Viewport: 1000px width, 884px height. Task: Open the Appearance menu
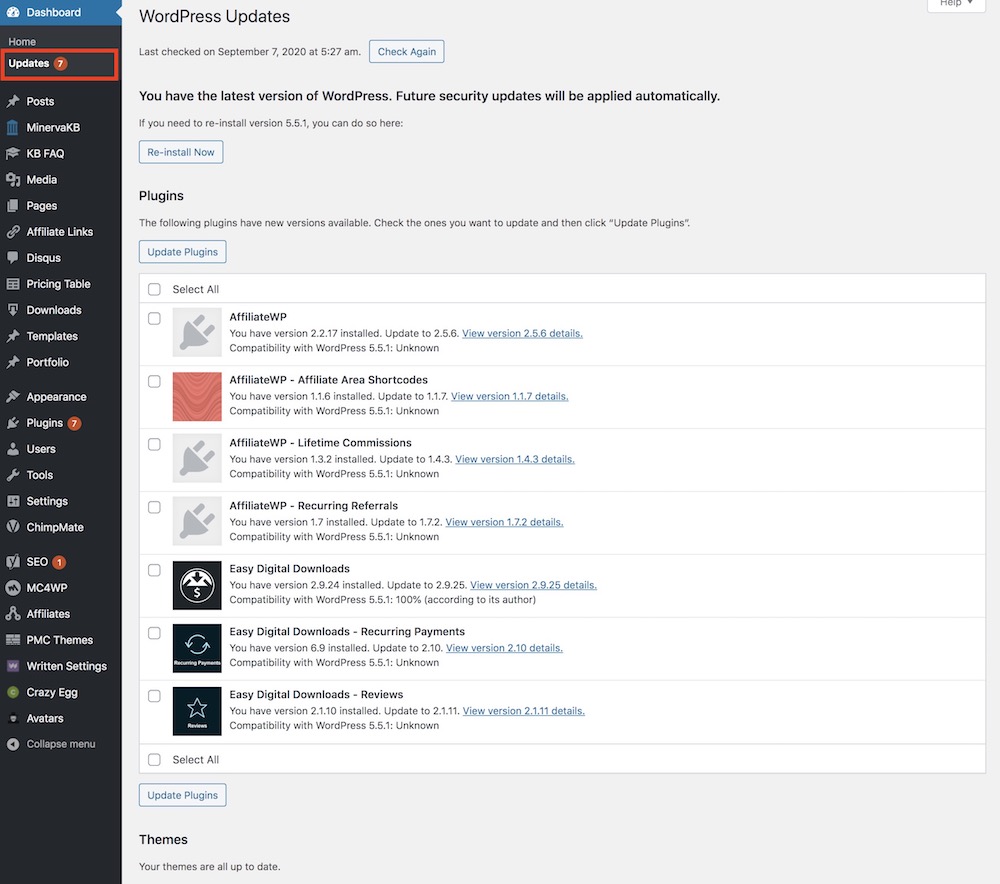[56, 397]
